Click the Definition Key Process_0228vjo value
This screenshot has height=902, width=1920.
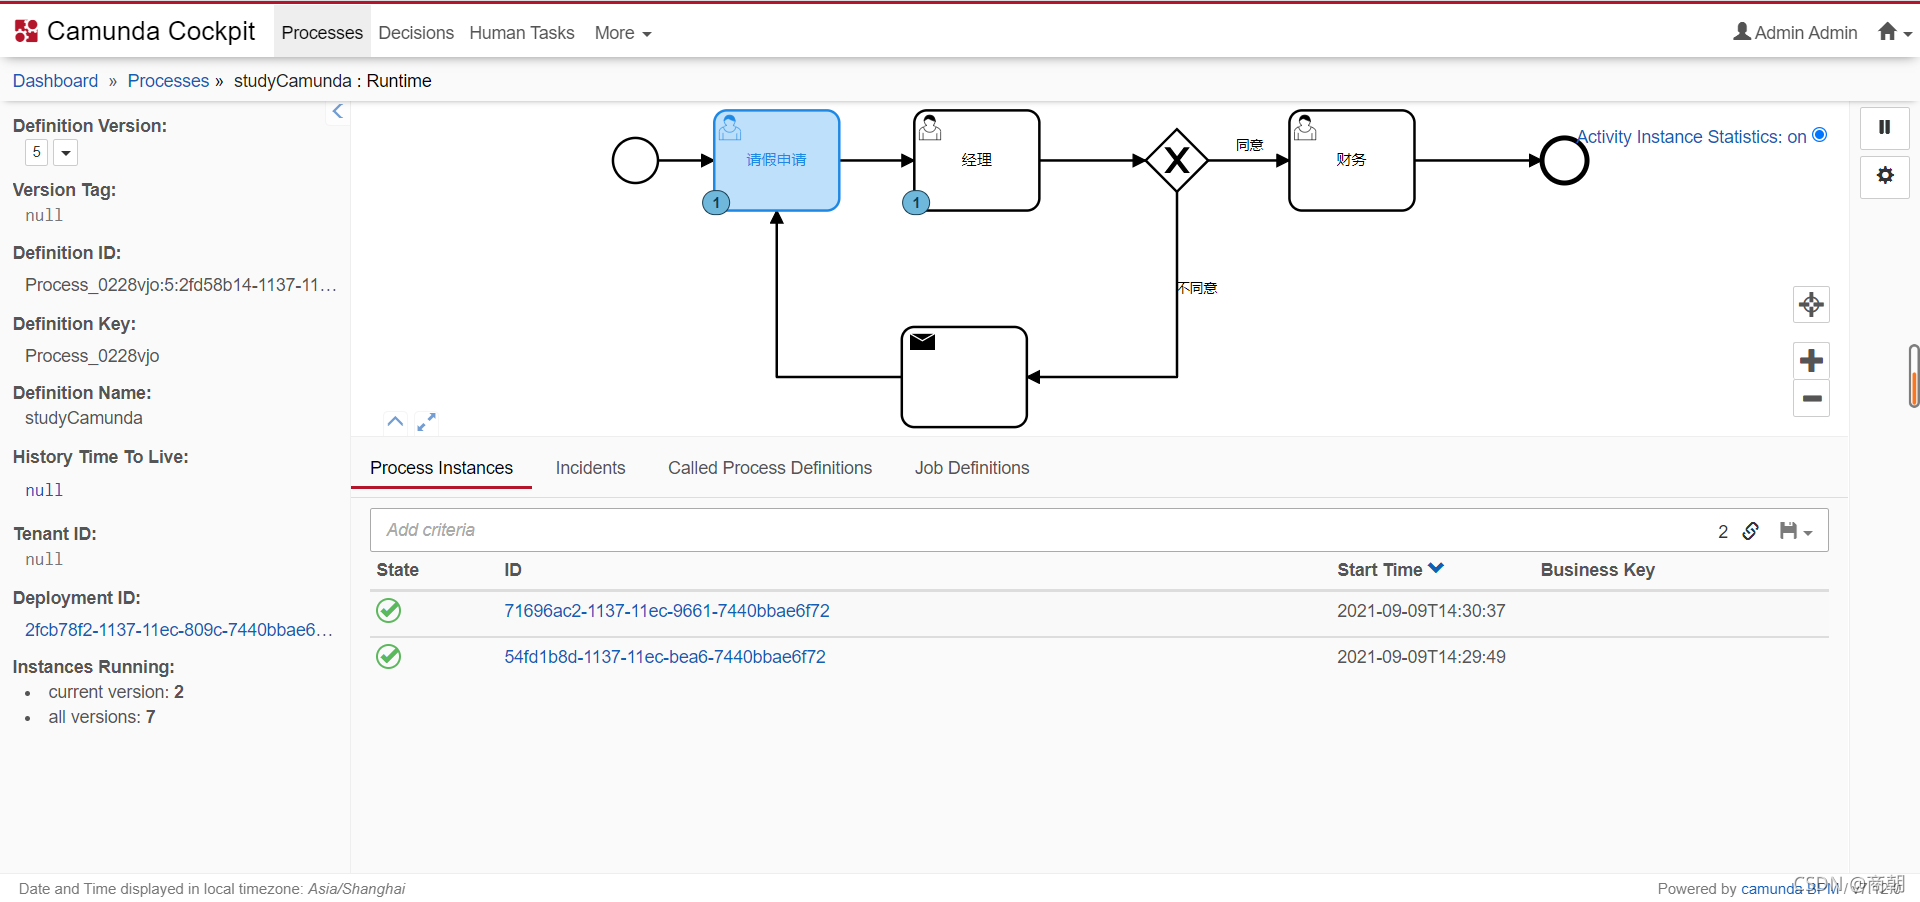pos(92,356)
